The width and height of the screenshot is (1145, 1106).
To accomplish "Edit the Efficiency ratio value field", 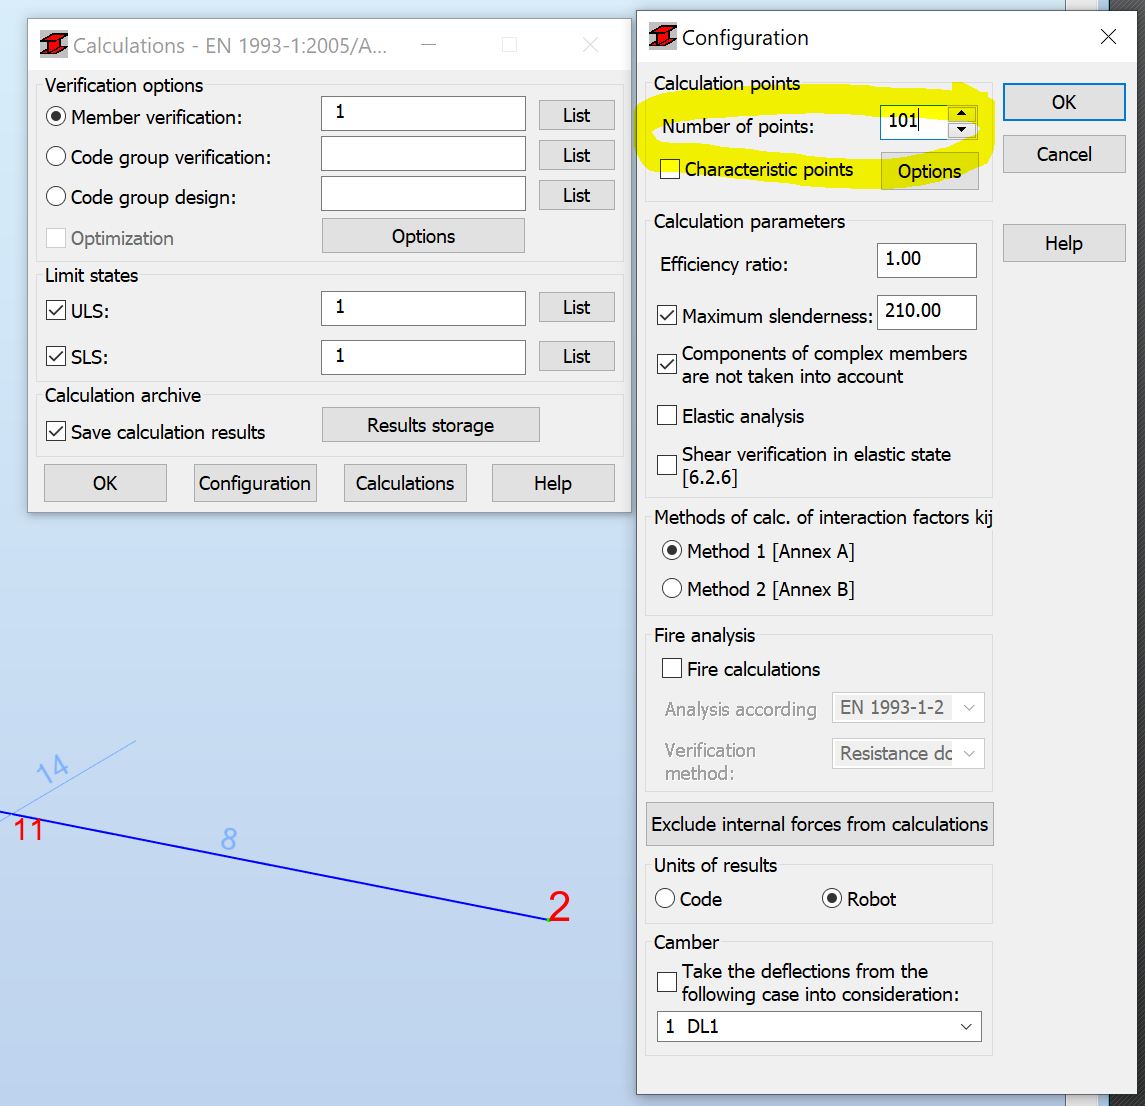I will point(926,260).
